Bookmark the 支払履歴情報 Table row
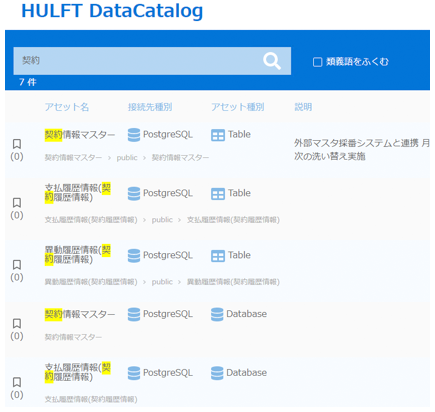The width and height of the screenshot is (435, 412). [17, 203]
